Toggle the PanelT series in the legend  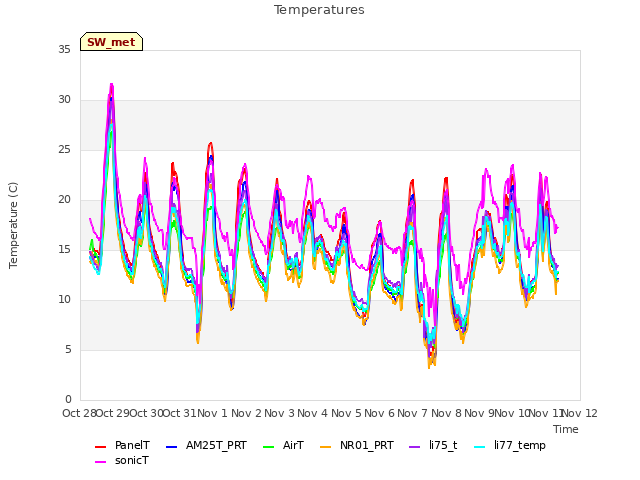[x=122, y=445]
